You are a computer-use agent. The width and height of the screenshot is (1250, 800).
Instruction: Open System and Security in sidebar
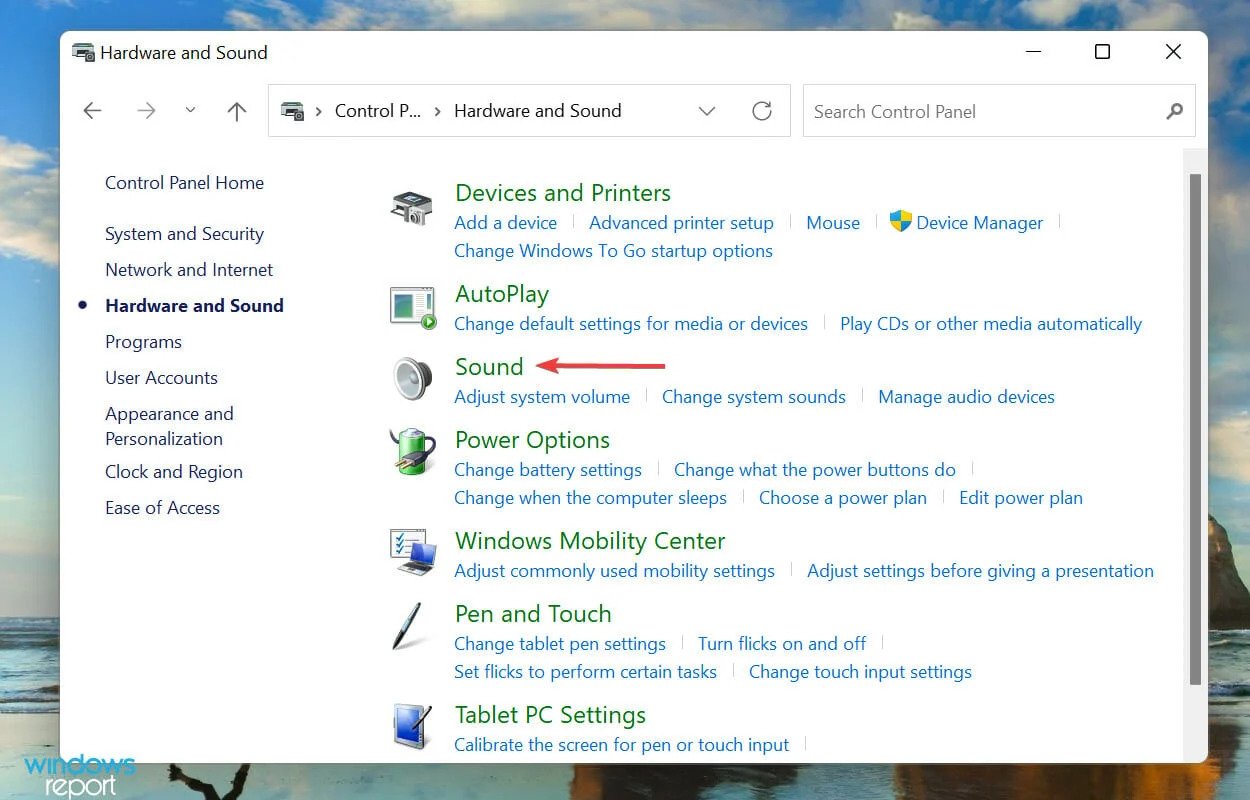point(184,234)
